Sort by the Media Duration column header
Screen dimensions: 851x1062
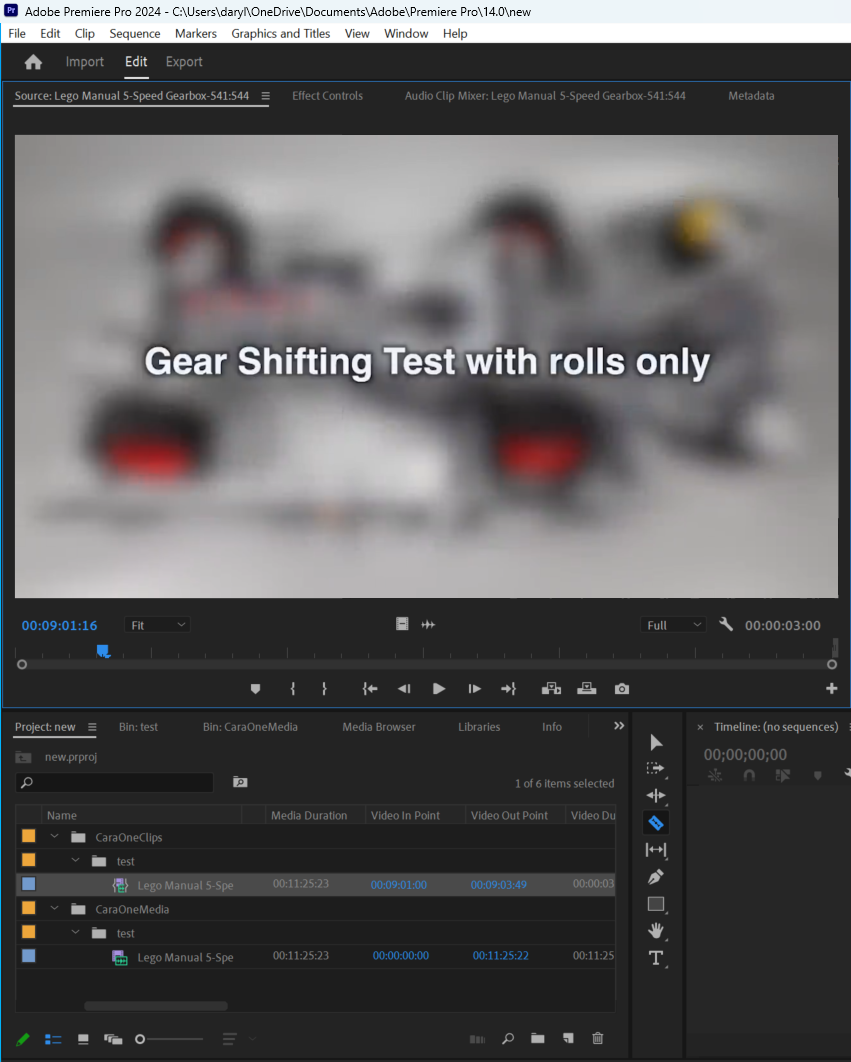point(309,815)
